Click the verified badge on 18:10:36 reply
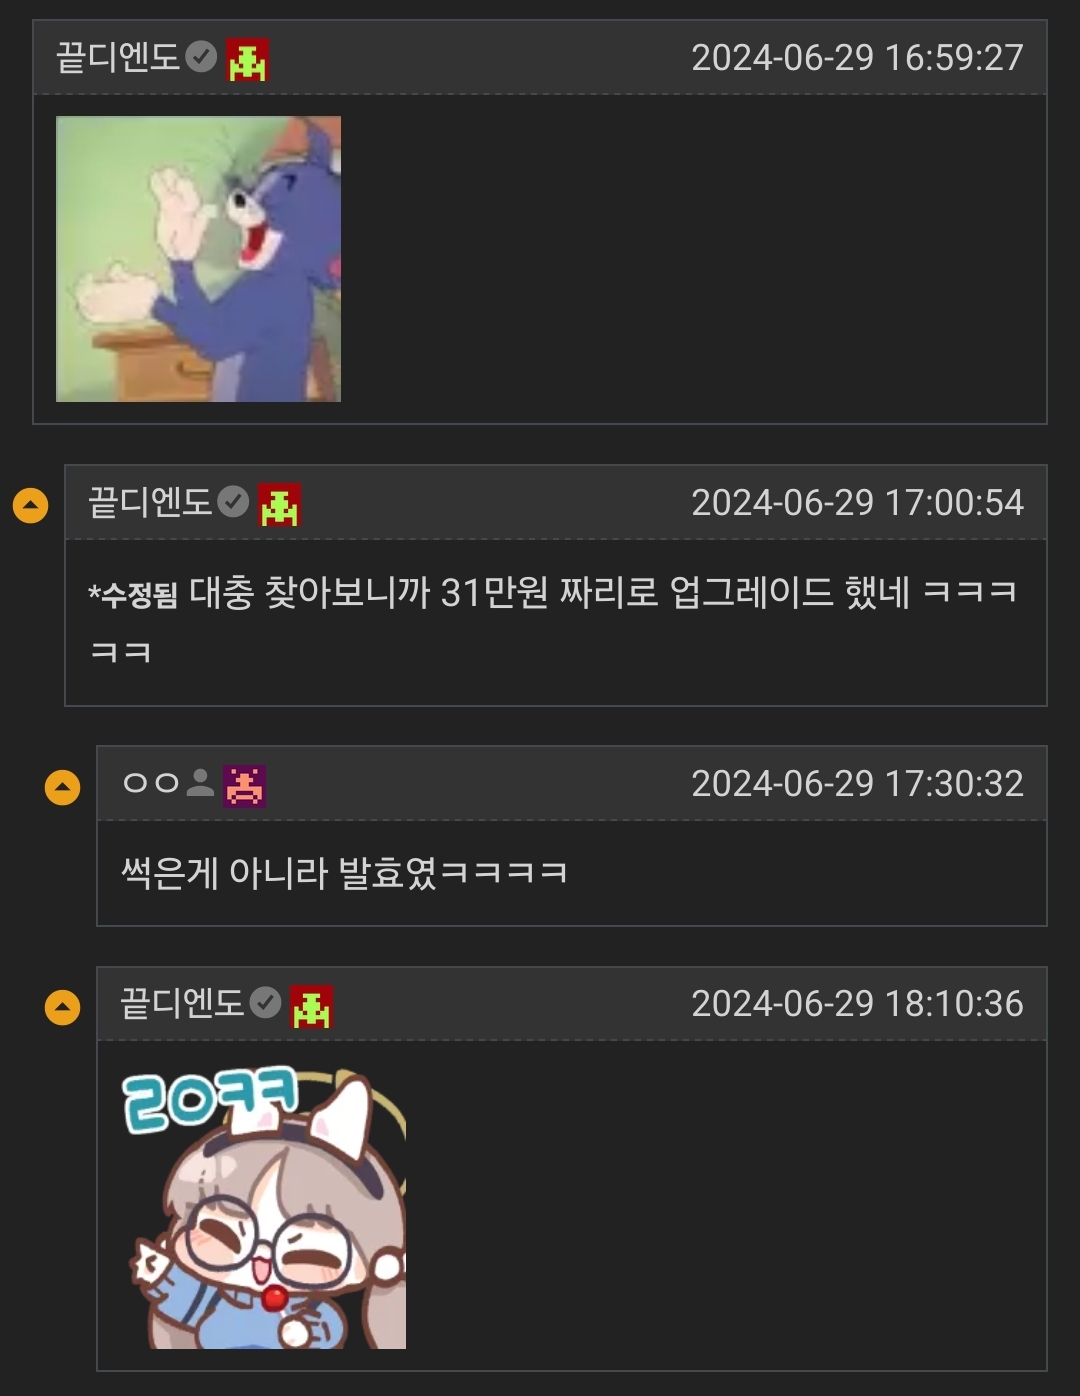 click(265, 1002)
